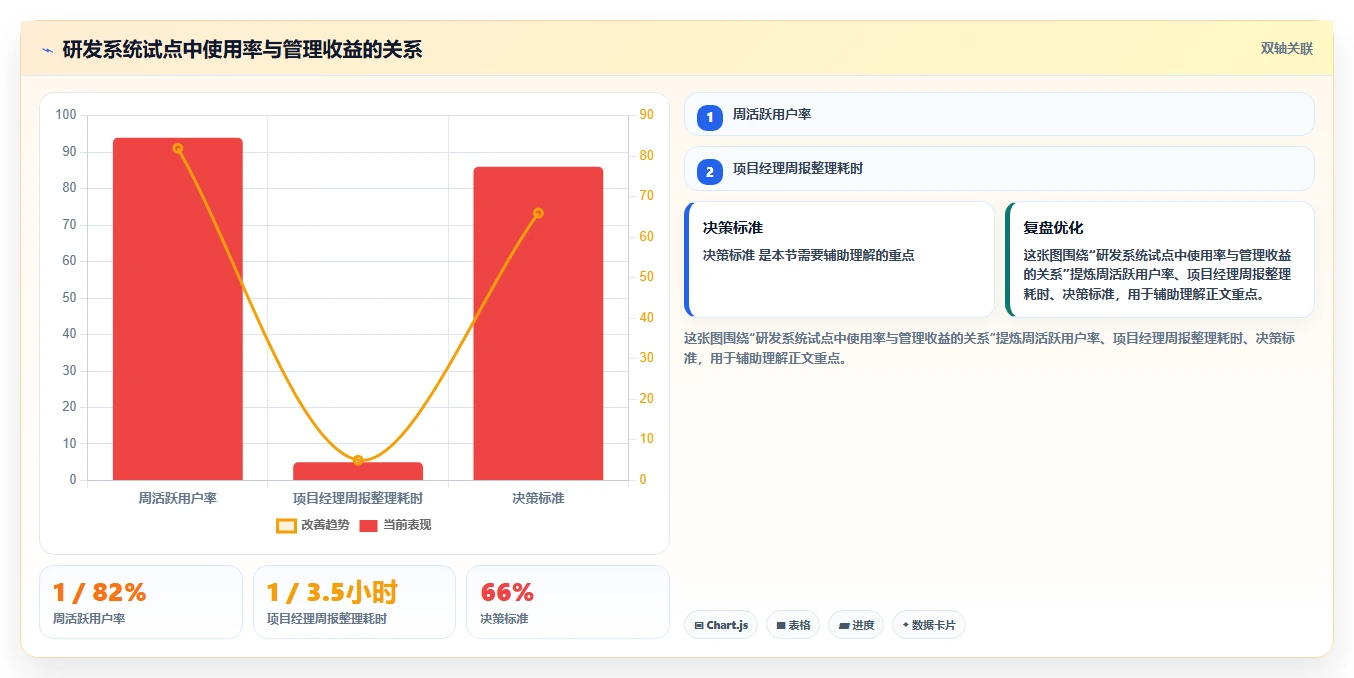Click the red 当前表现 legend swatch

tap(368, 526)
